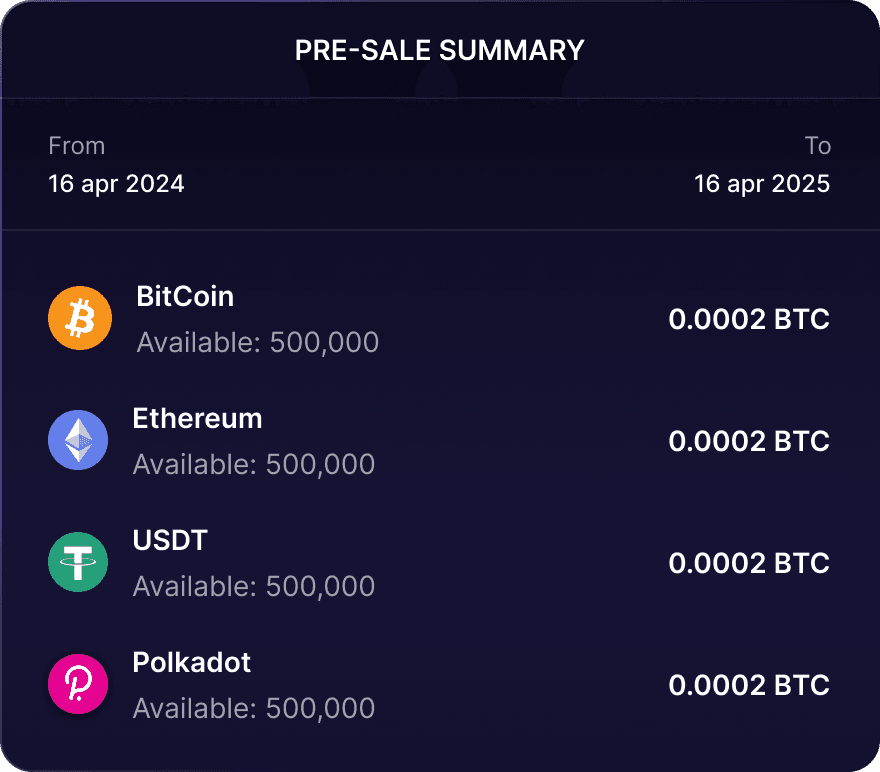Select the Ethereum coin name

click(x=197, y=418)
